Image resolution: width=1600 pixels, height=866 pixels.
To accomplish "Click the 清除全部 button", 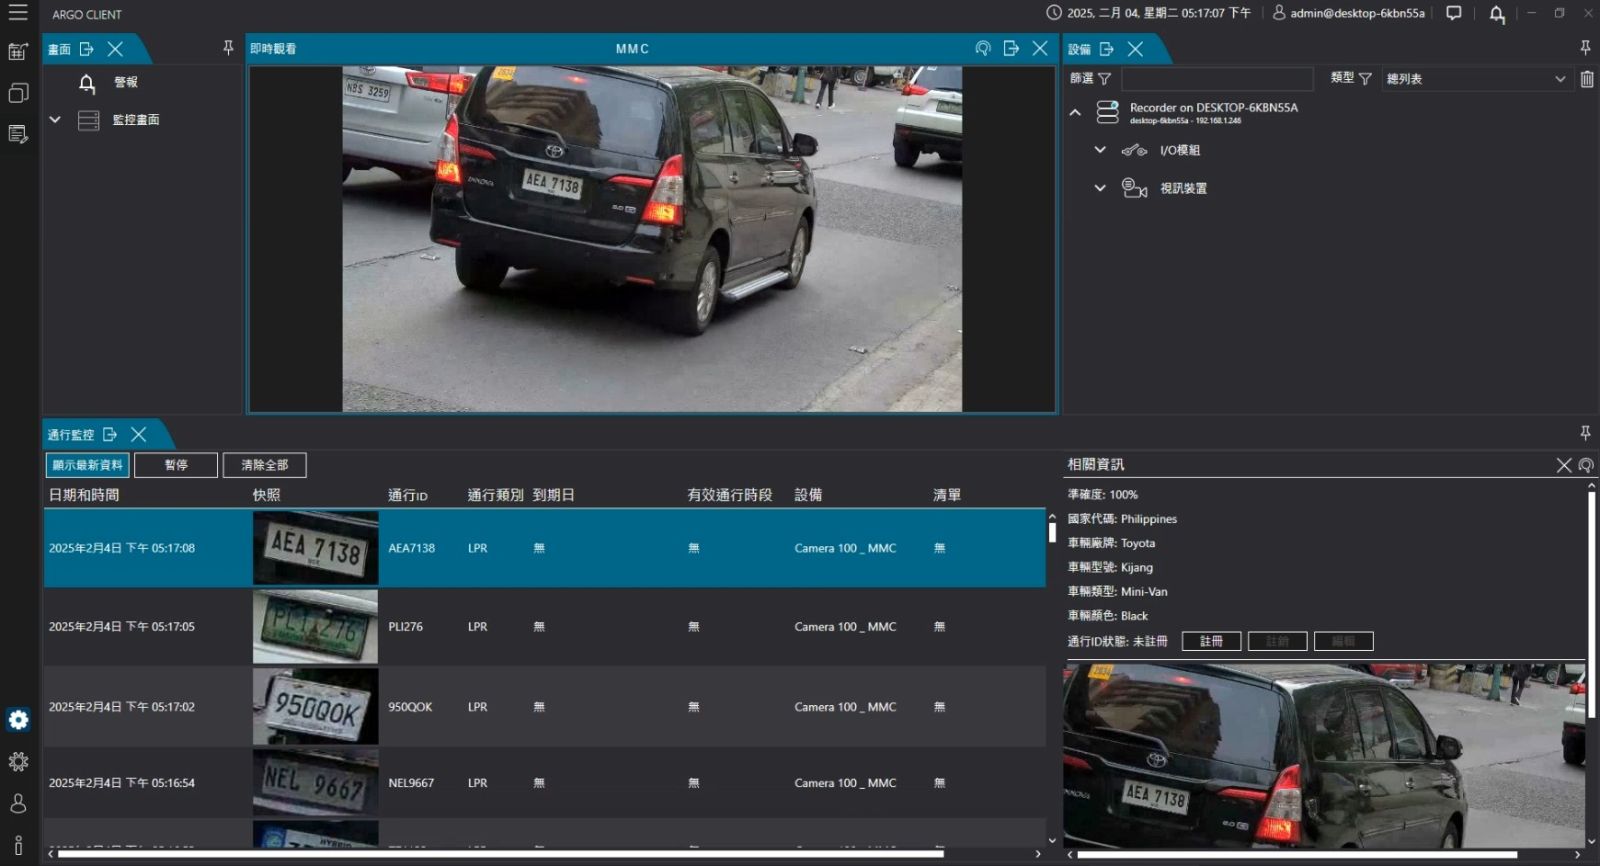I will 264,465.
